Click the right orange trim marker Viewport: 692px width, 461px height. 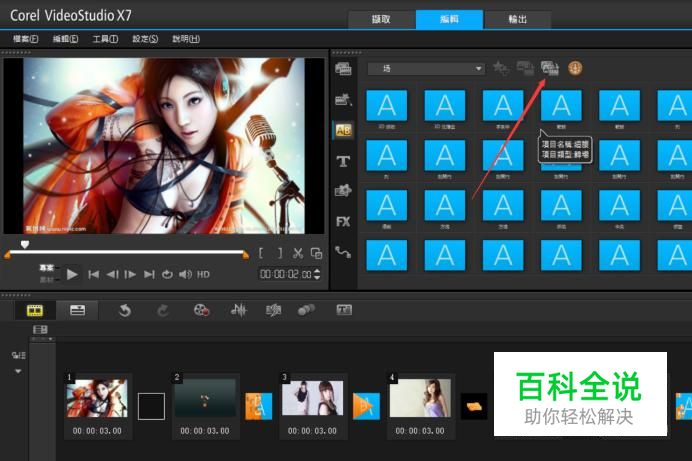click(246, 255)
